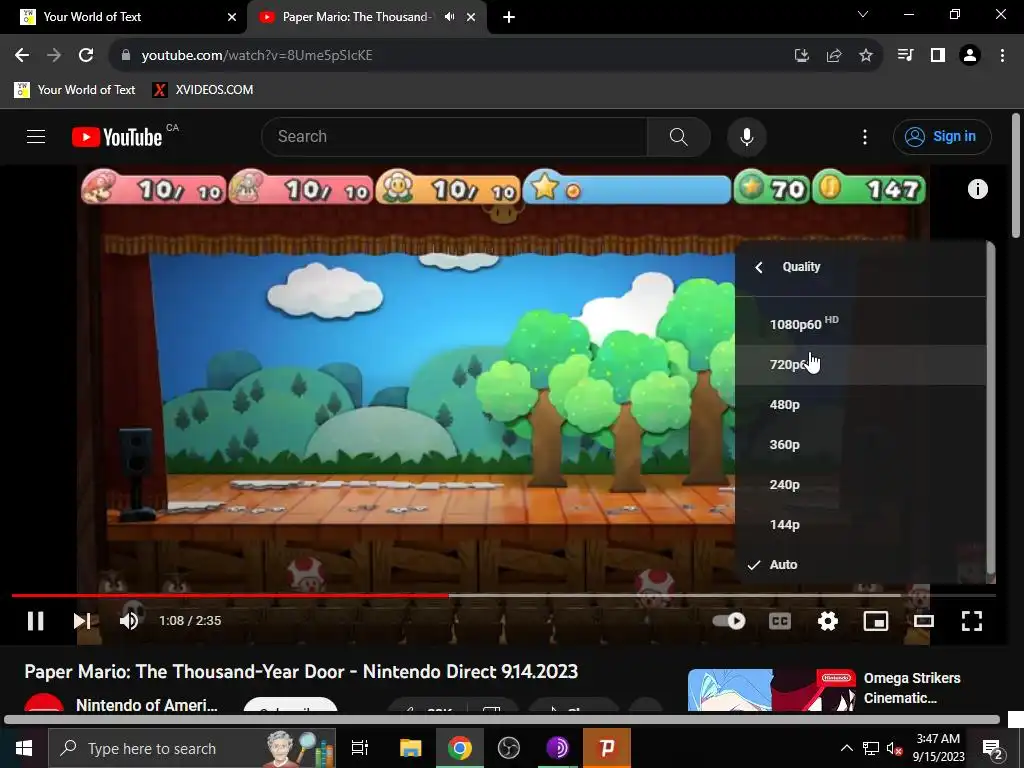1024x768 pixels.
Task: Click the Omega Strikers Cinematic title
Action: pos(912,688)
